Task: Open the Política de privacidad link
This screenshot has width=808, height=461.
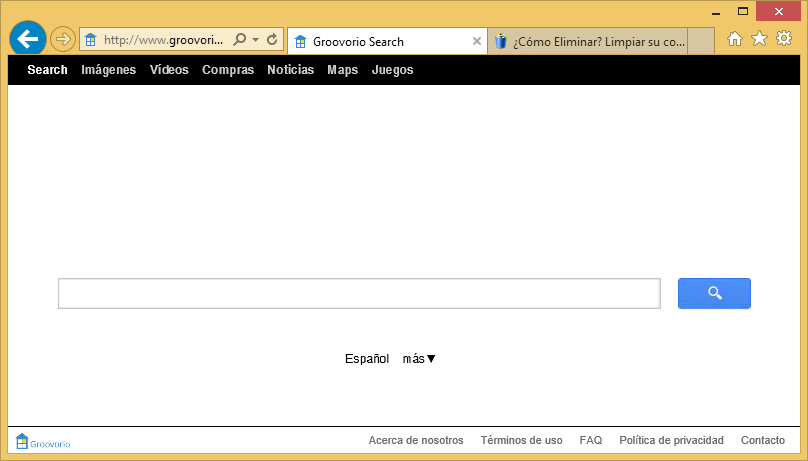Action: (x=671, y=440)
